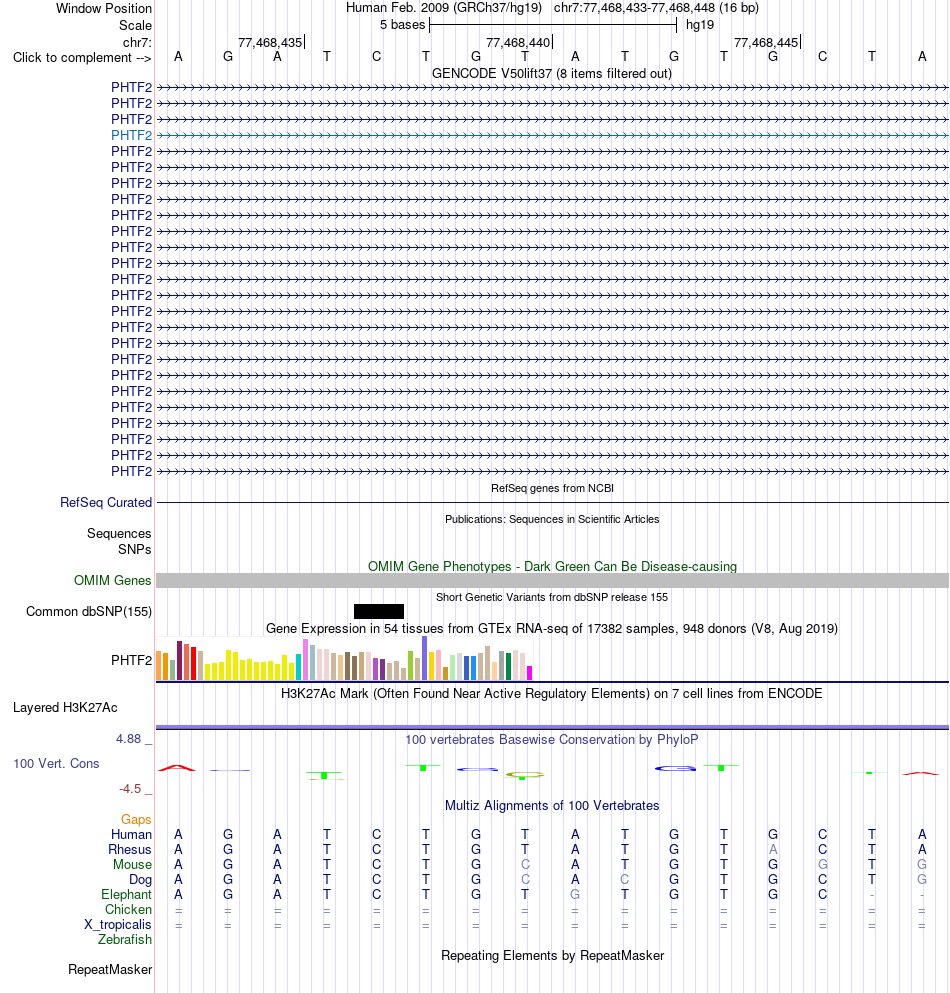
Task: Click the 4.88 PhyloP upper scale value
Action: 129,738
